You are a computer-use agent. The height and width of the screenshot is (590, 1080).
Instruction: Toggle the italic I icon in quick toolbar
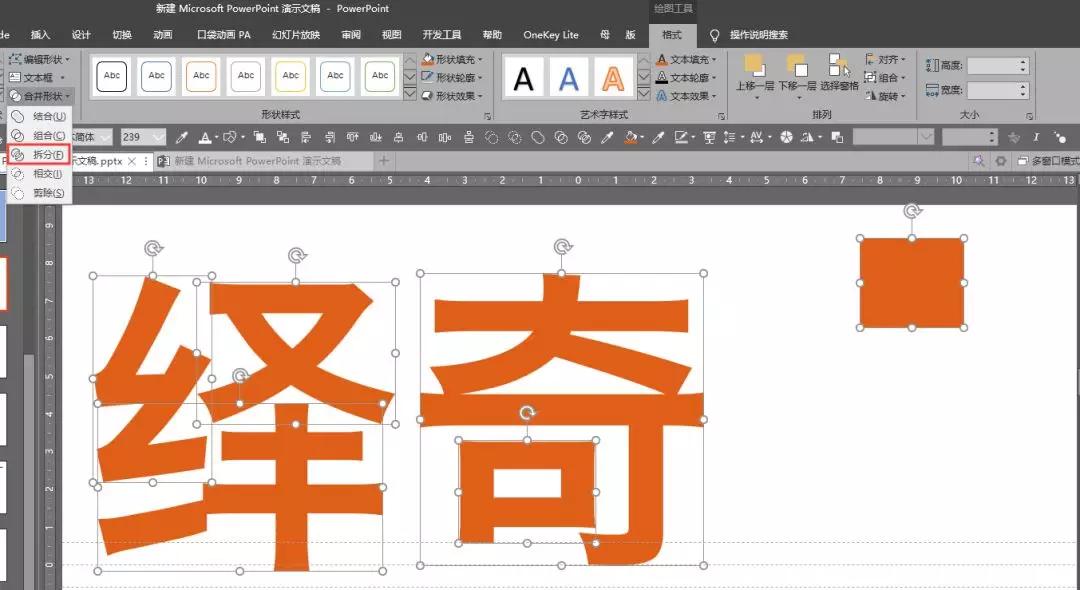click(x=1036, y=138)
